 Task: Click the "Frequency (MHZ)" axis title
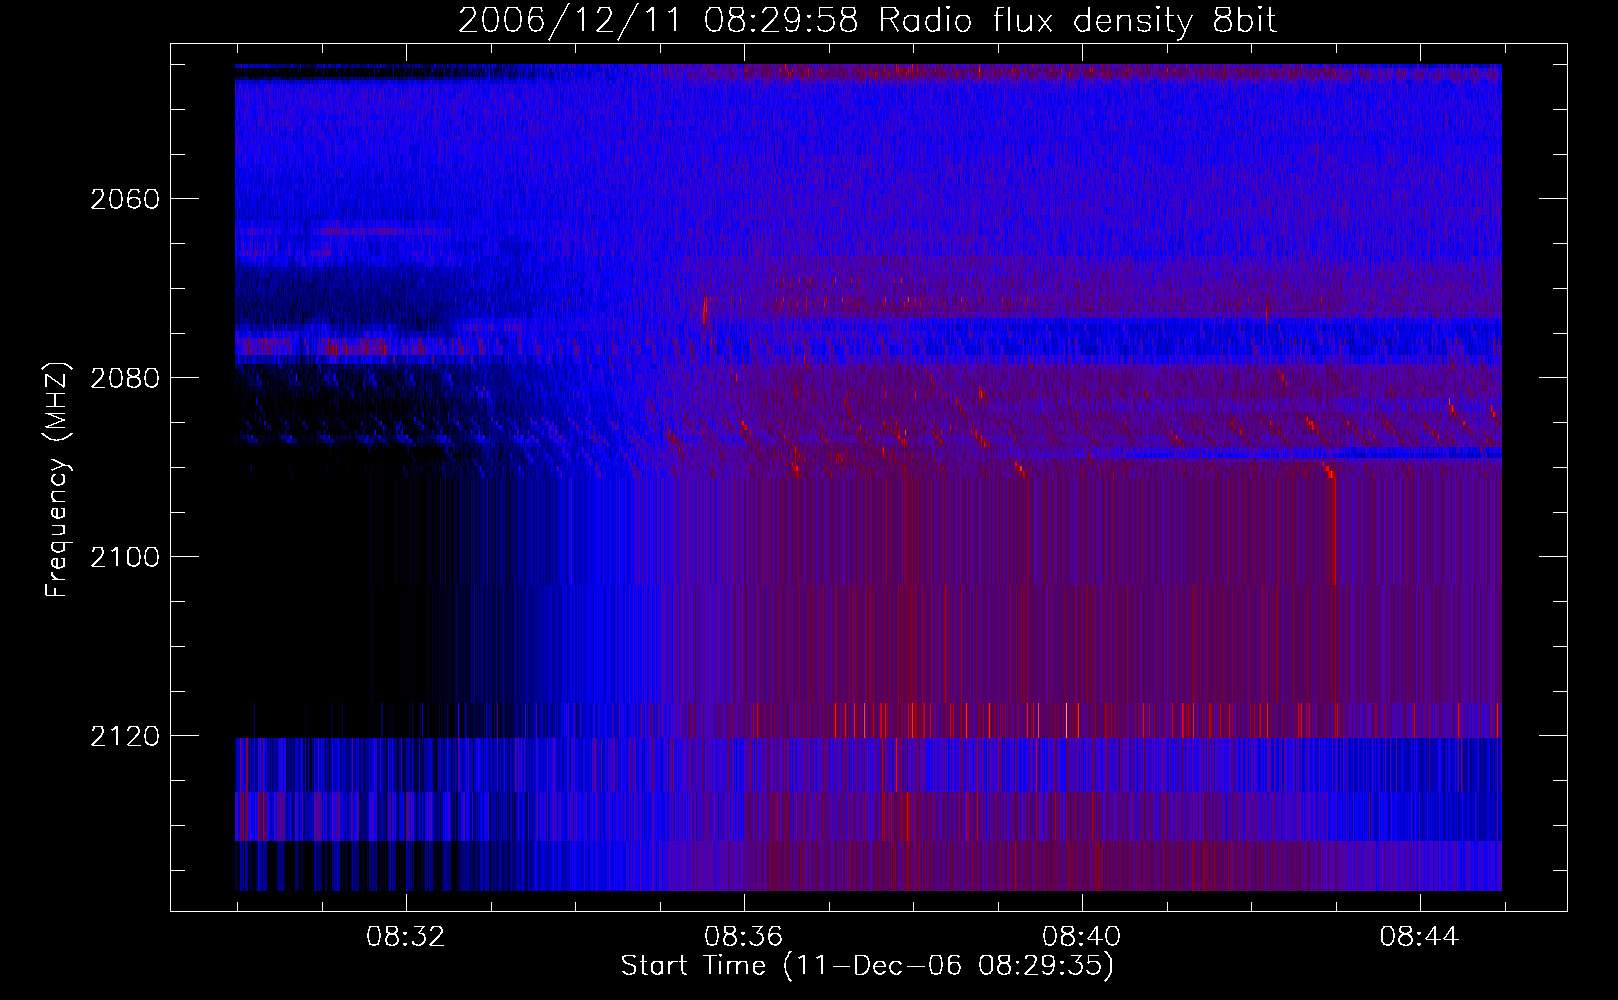tap(58, 480)
